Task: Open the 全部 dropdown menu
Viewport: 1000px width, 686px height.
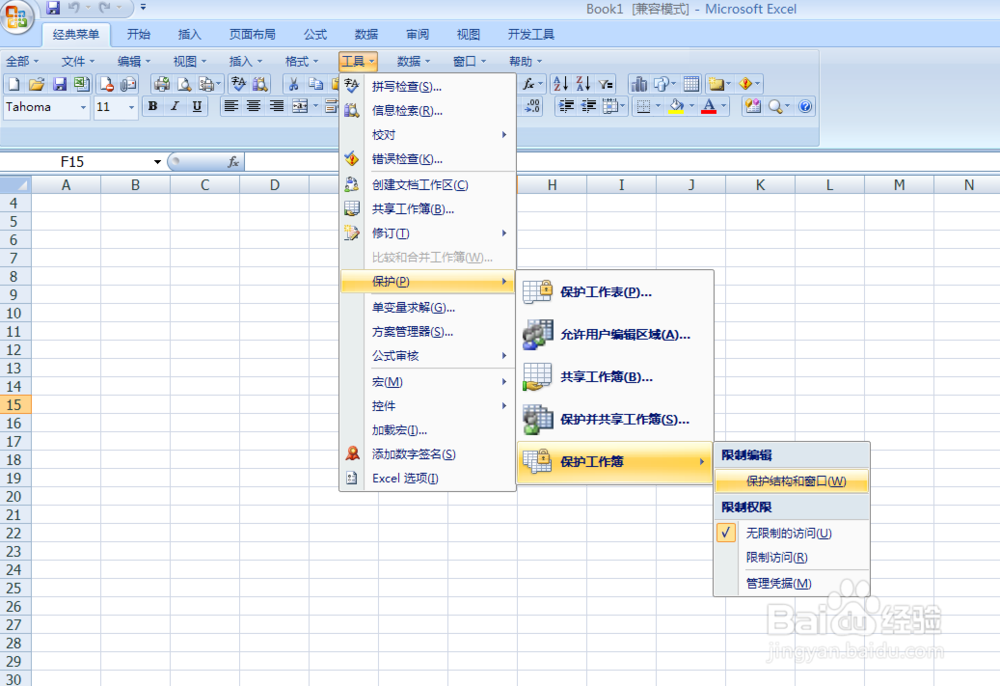Action: coord(22,61)
